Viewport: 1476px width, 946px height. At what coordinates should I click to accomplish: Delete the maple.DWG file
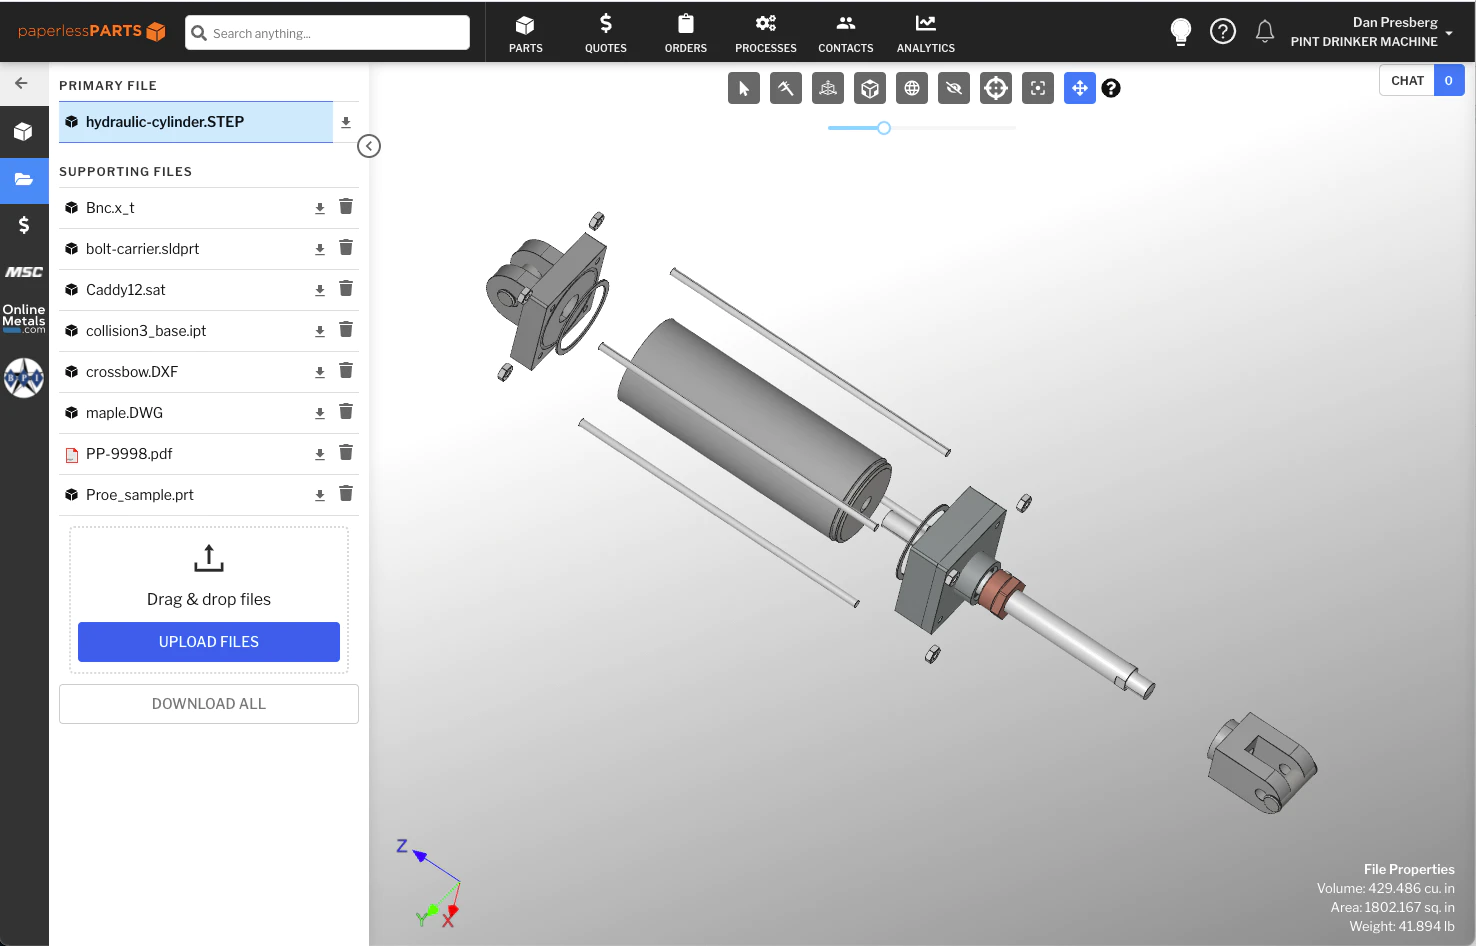click(346, 411)
